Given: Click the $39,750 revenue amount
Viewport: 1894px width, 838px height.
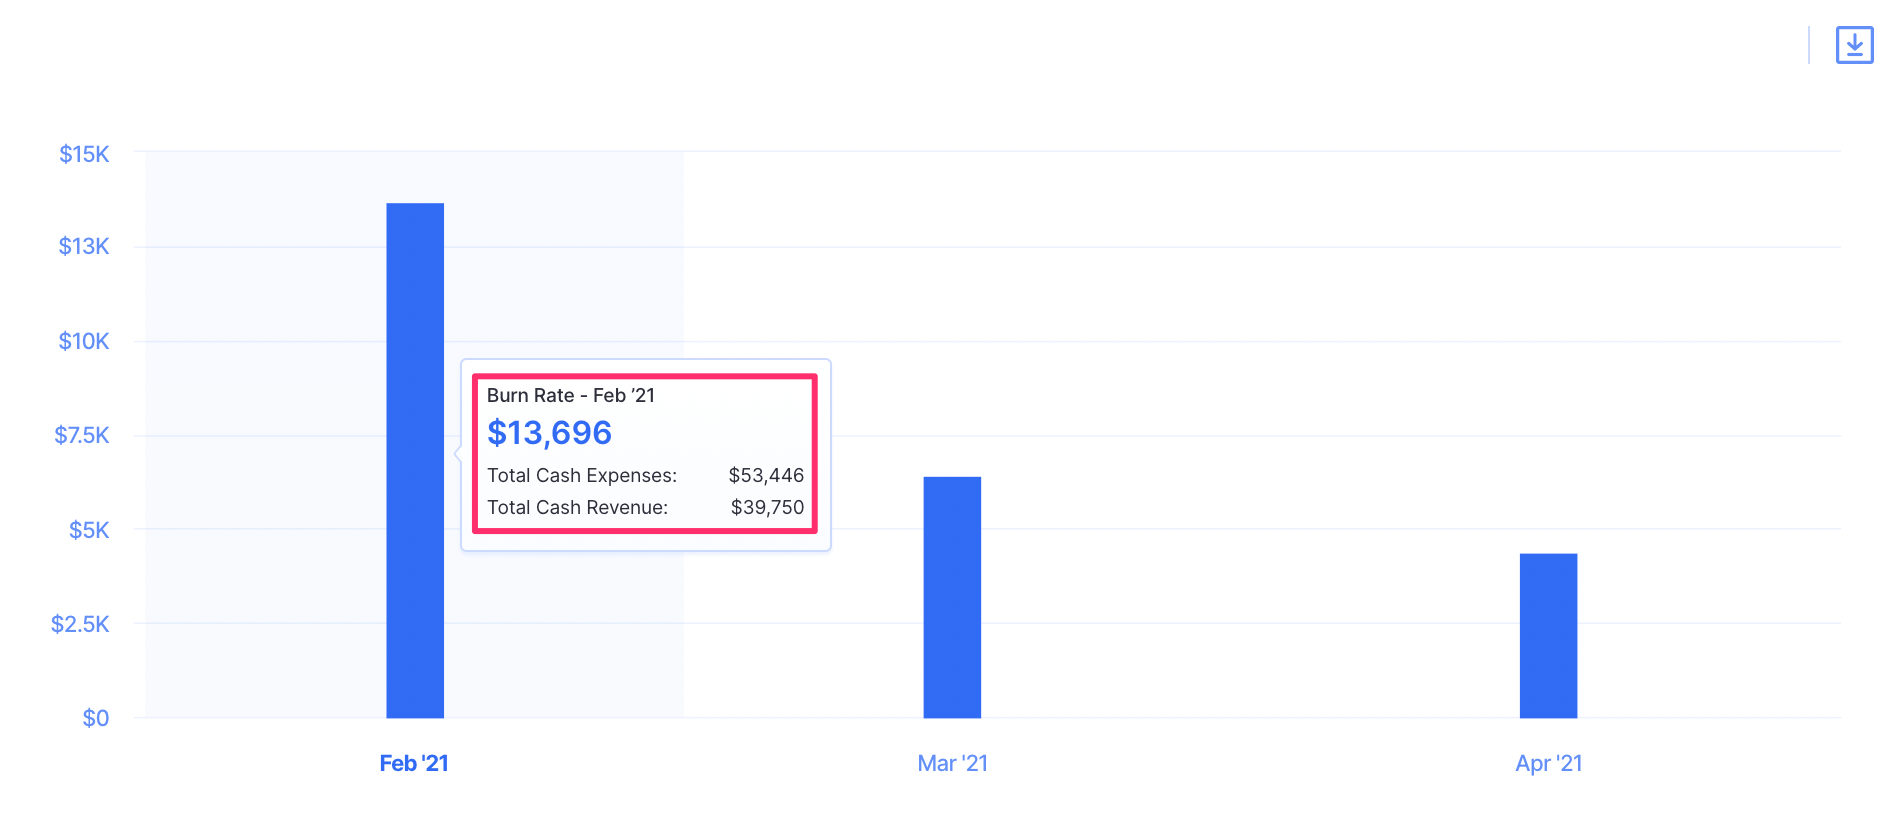Looking at the screenshot, I should coord(767,507).
